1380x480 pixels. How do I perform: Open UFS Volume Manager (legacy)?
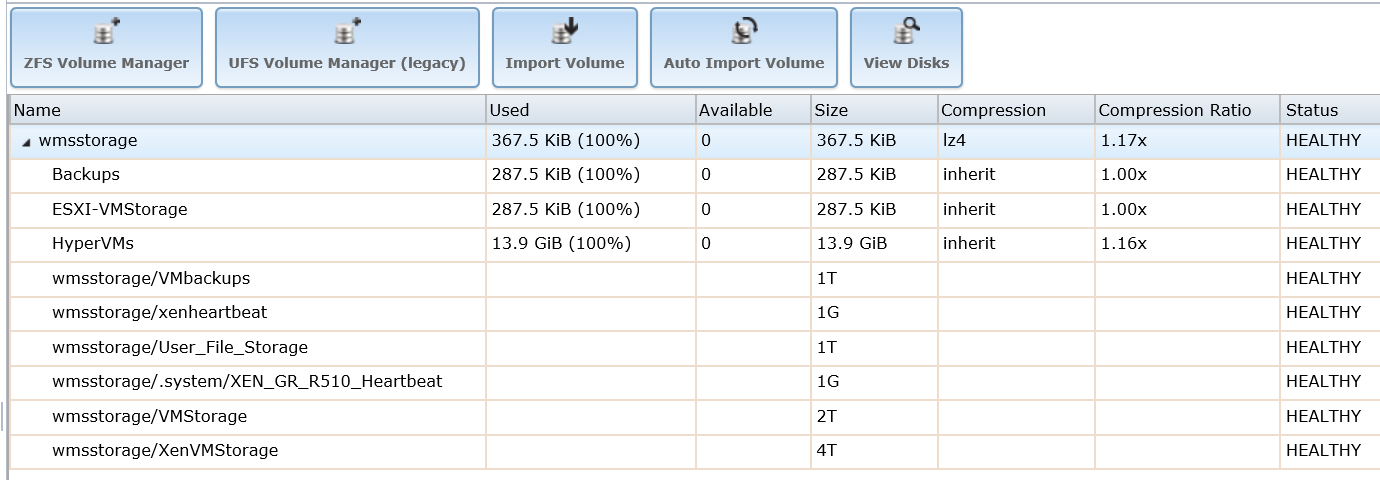(347, 48)
